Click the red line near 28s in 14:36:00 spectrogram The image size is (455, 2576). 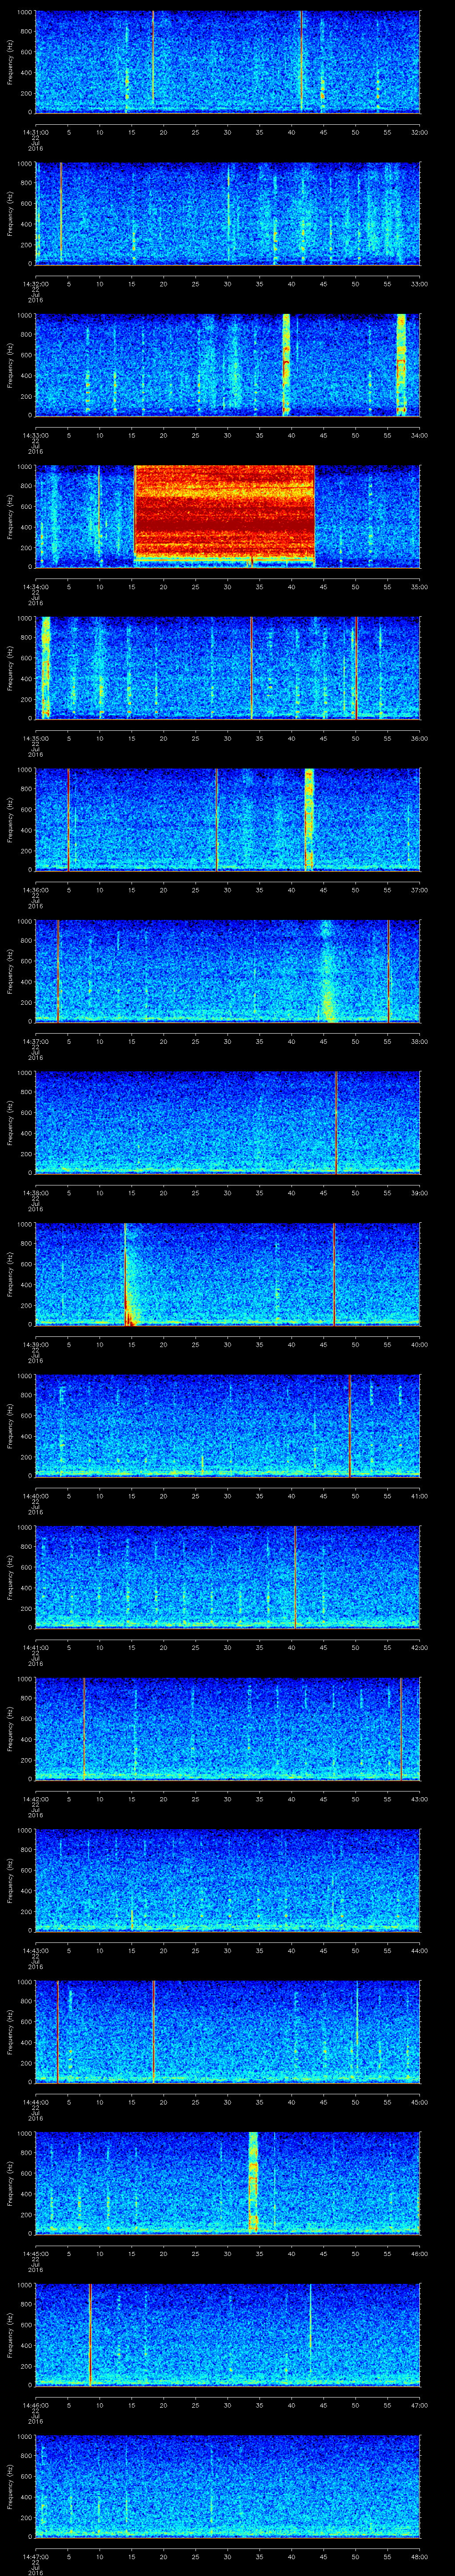217,819
